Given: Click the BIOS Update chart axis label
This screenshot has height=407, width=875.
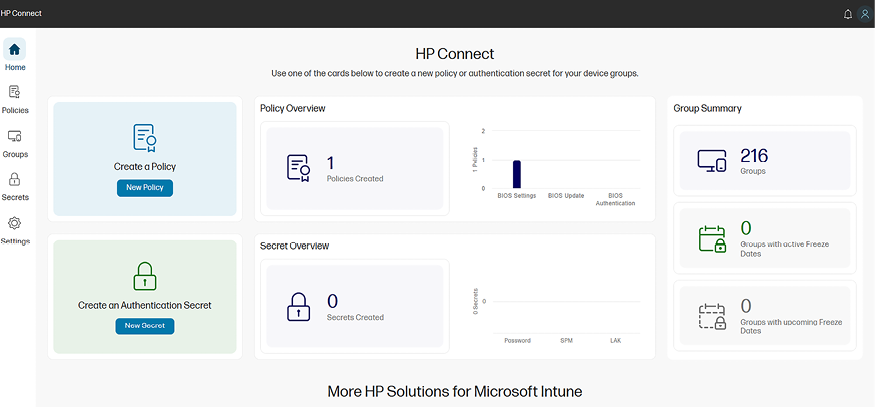Looking at the screenshot, I should click(566, 196).
